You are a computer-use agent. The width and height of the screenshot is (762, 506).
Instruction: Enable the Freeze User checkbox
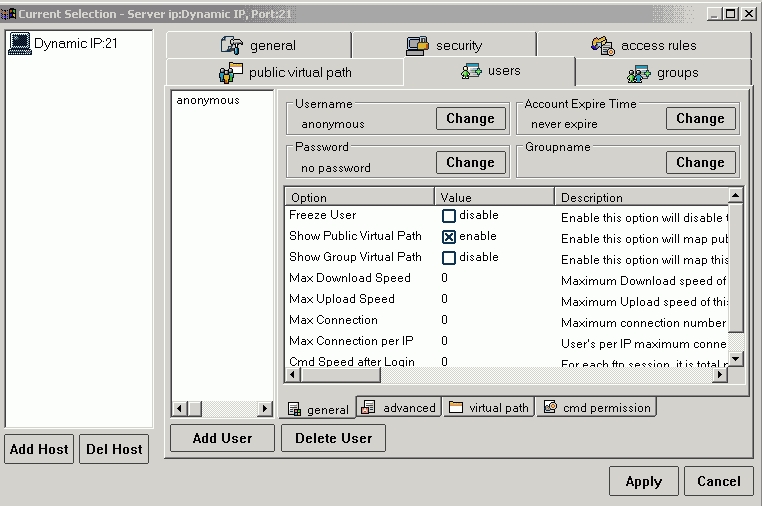point(449,216)
